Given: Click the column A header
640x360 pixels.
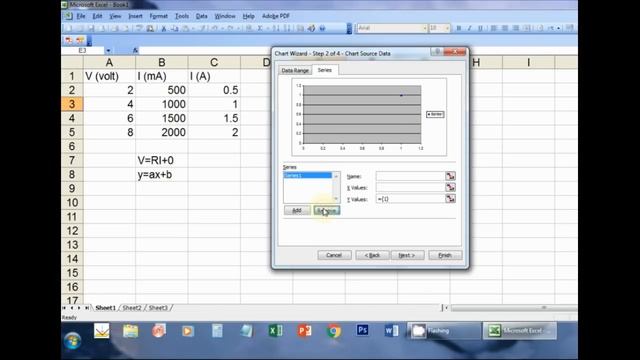Looking at the screenshot, I should pyautogui.click(x=109, y=62).
